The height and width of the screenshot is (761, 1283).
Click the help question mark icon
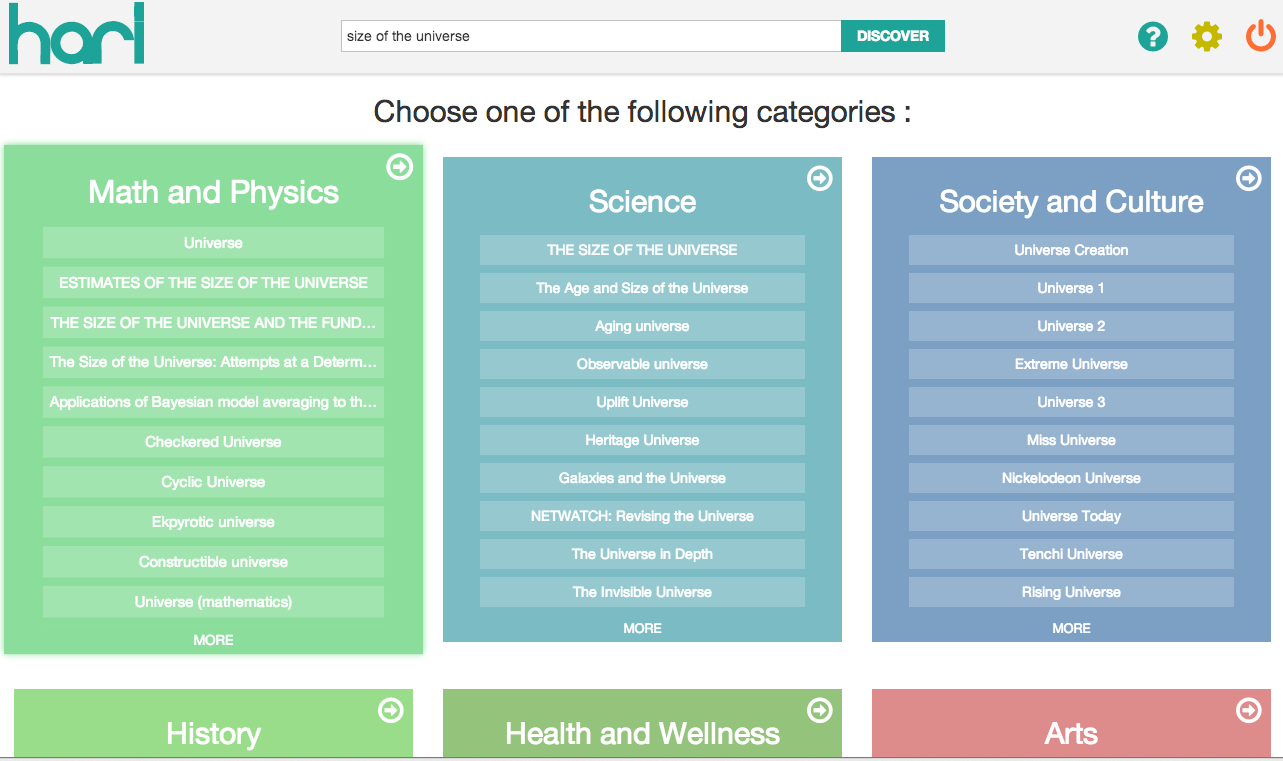click(1153, 37)
